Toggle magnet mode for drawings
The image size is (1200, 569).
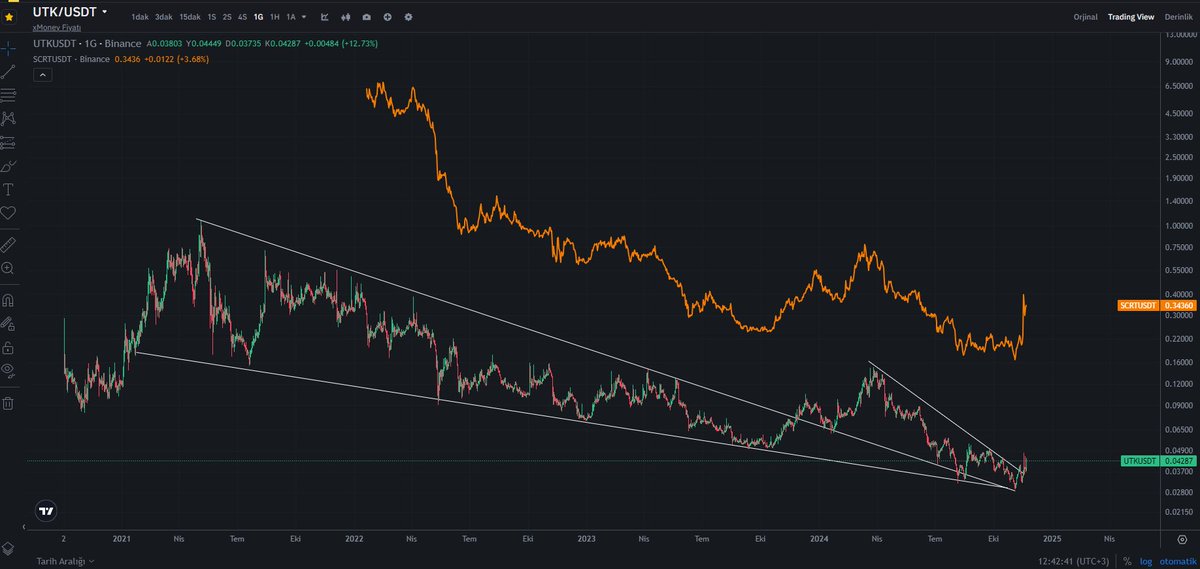[9, 300]
